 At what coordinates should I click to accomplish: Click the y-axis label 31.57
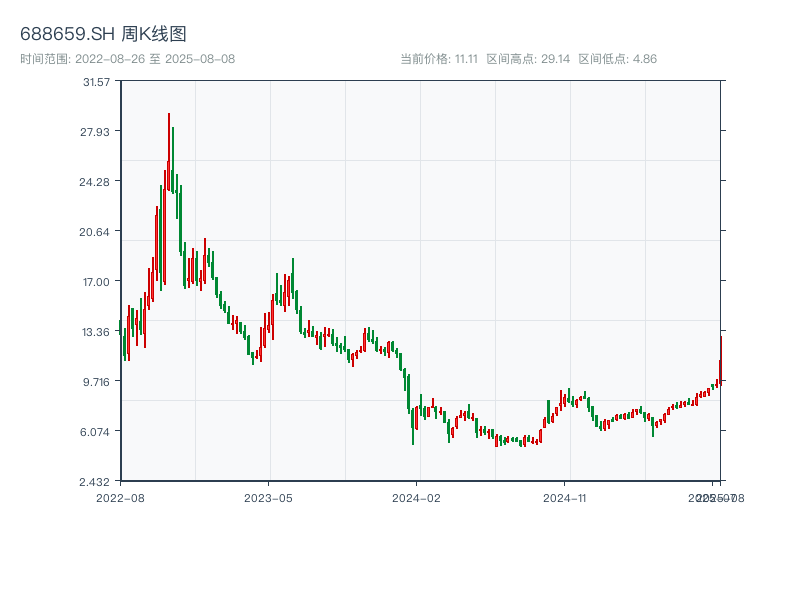tap(96, 82)
